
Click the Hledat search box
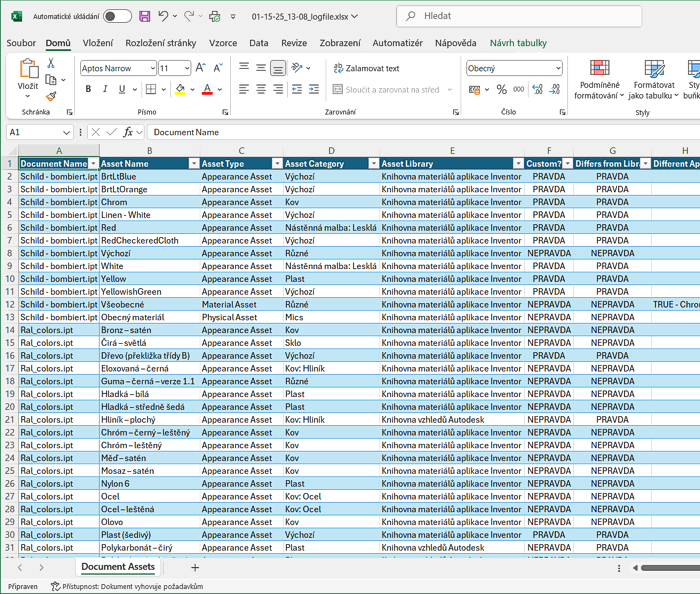tap(520, 17)
